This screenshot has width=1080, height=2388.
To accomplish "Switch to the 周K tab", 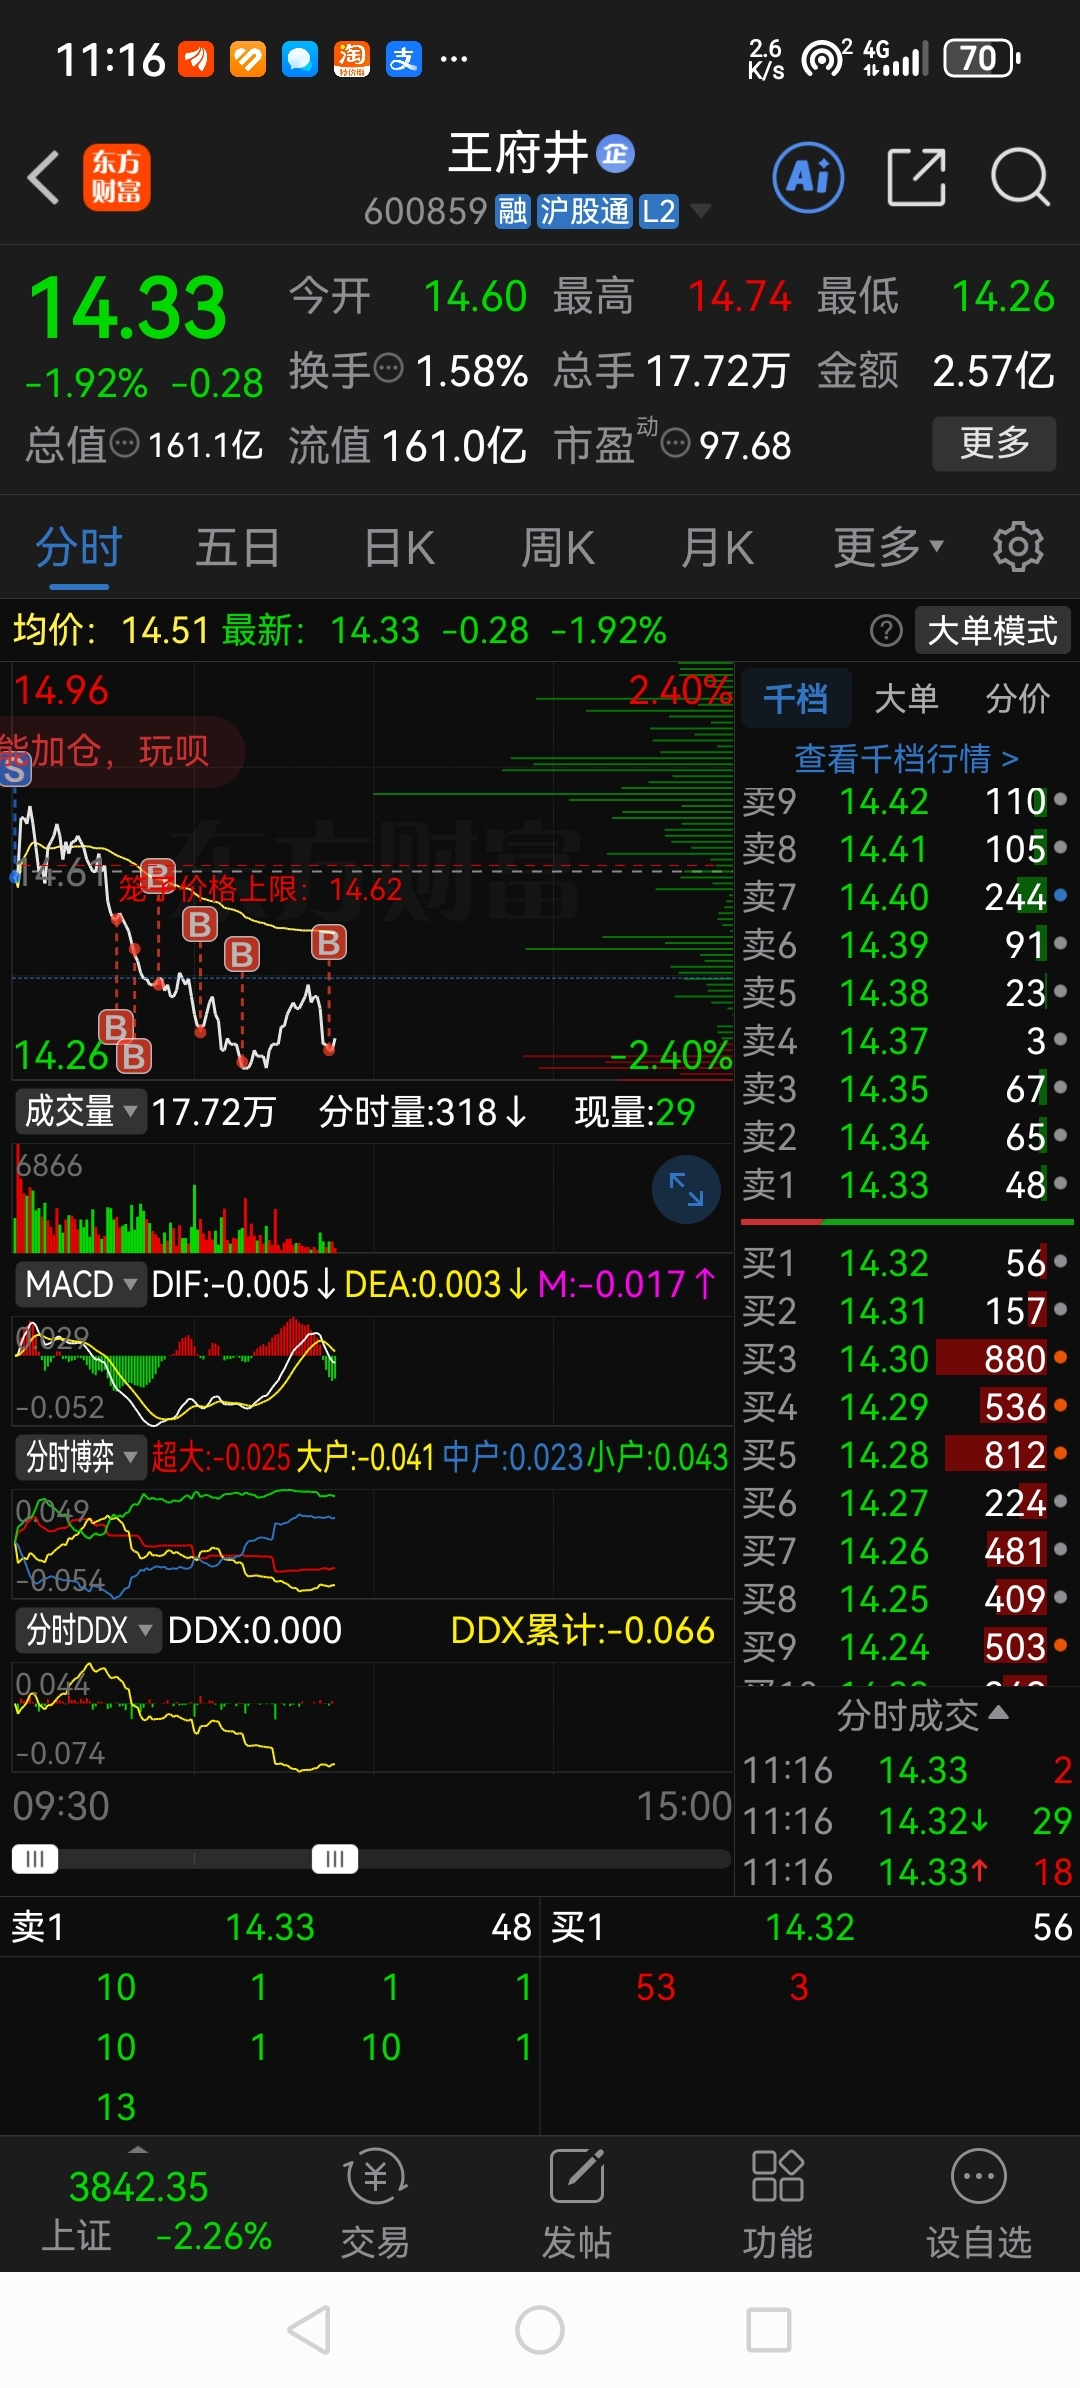I will click(x=558, y=546).
